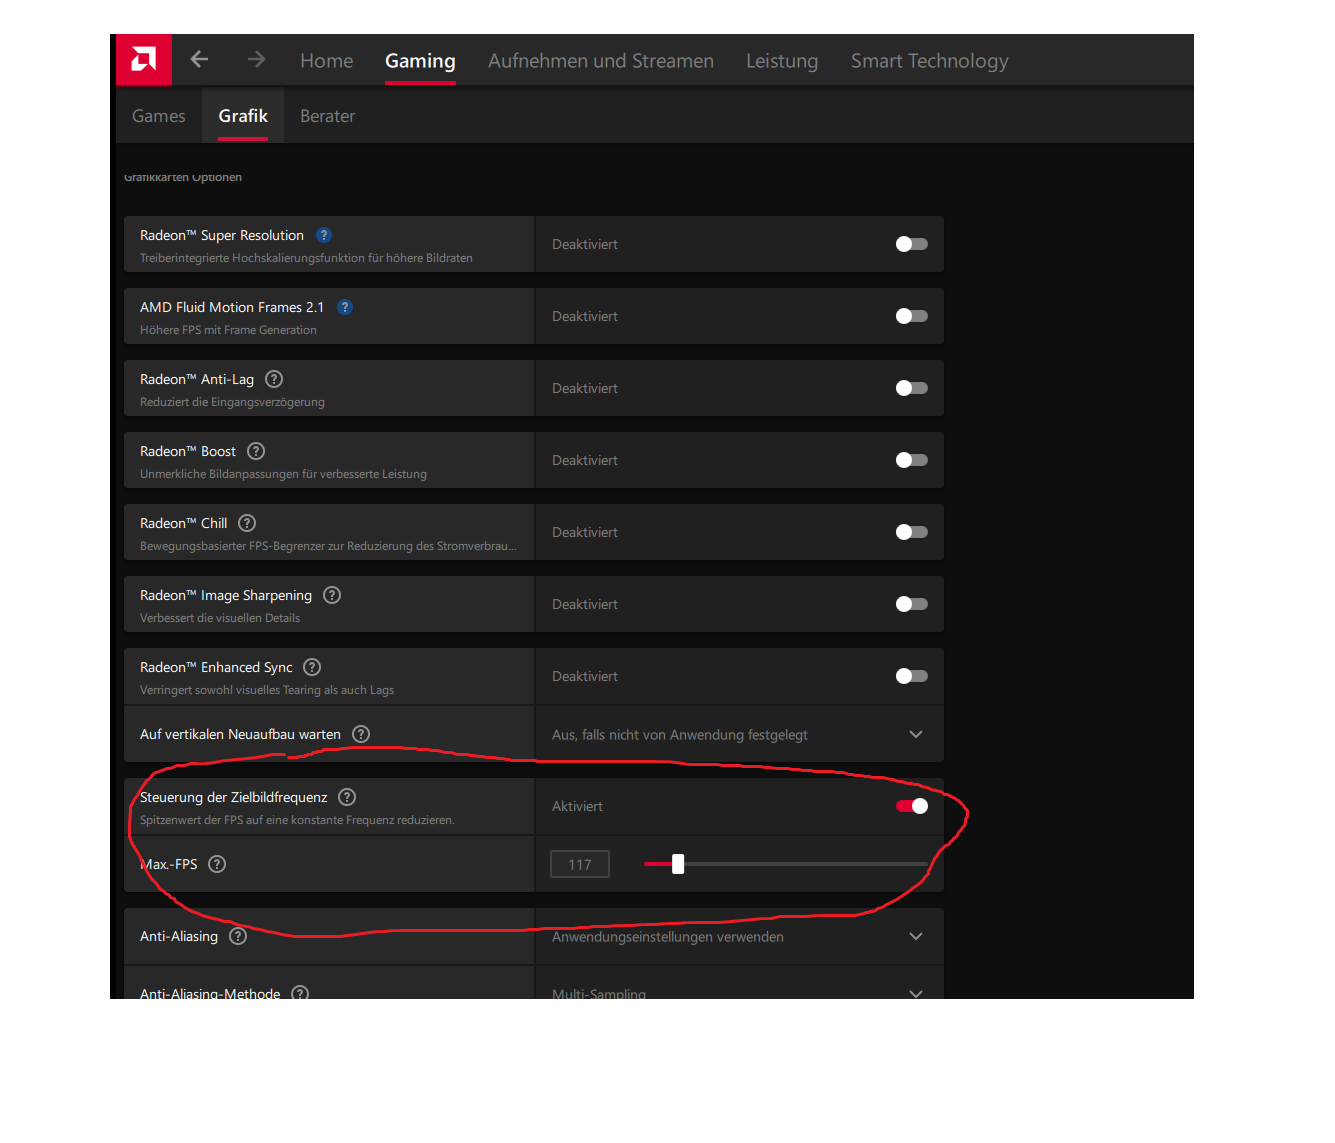The height and width of the screenshot is (1143, 1335).
Task: Click the Max.-FPS slider handle
Action: click(x=678, y=864)
